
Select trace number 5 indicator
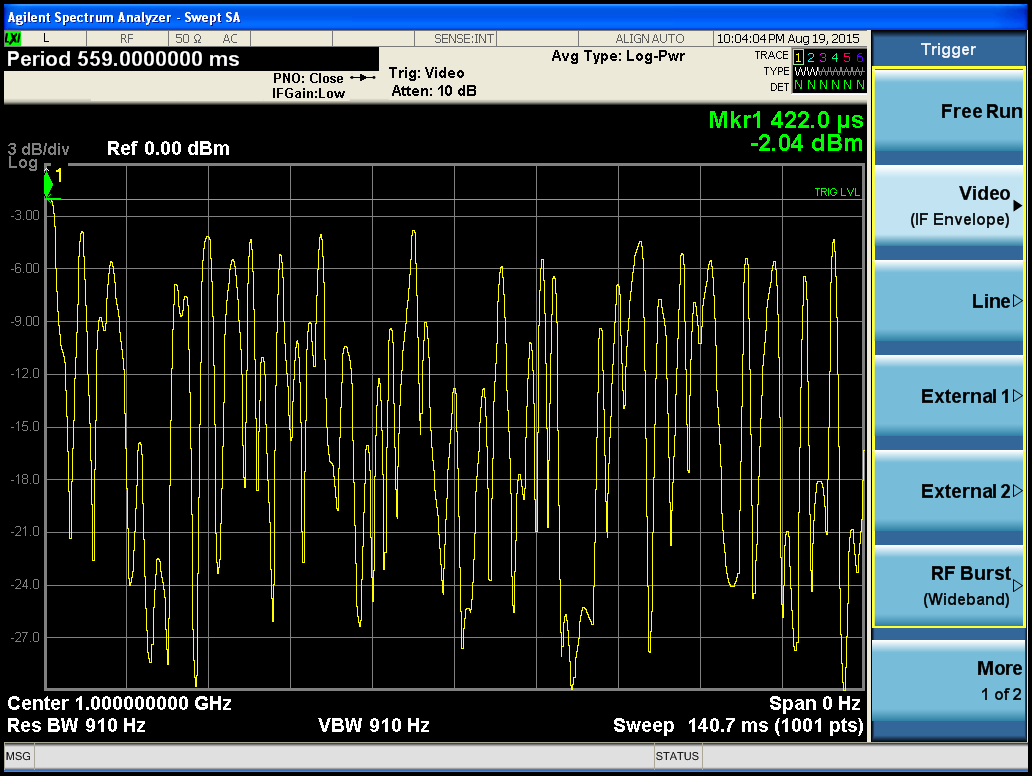pyautogui.click(x=848, y=56)
